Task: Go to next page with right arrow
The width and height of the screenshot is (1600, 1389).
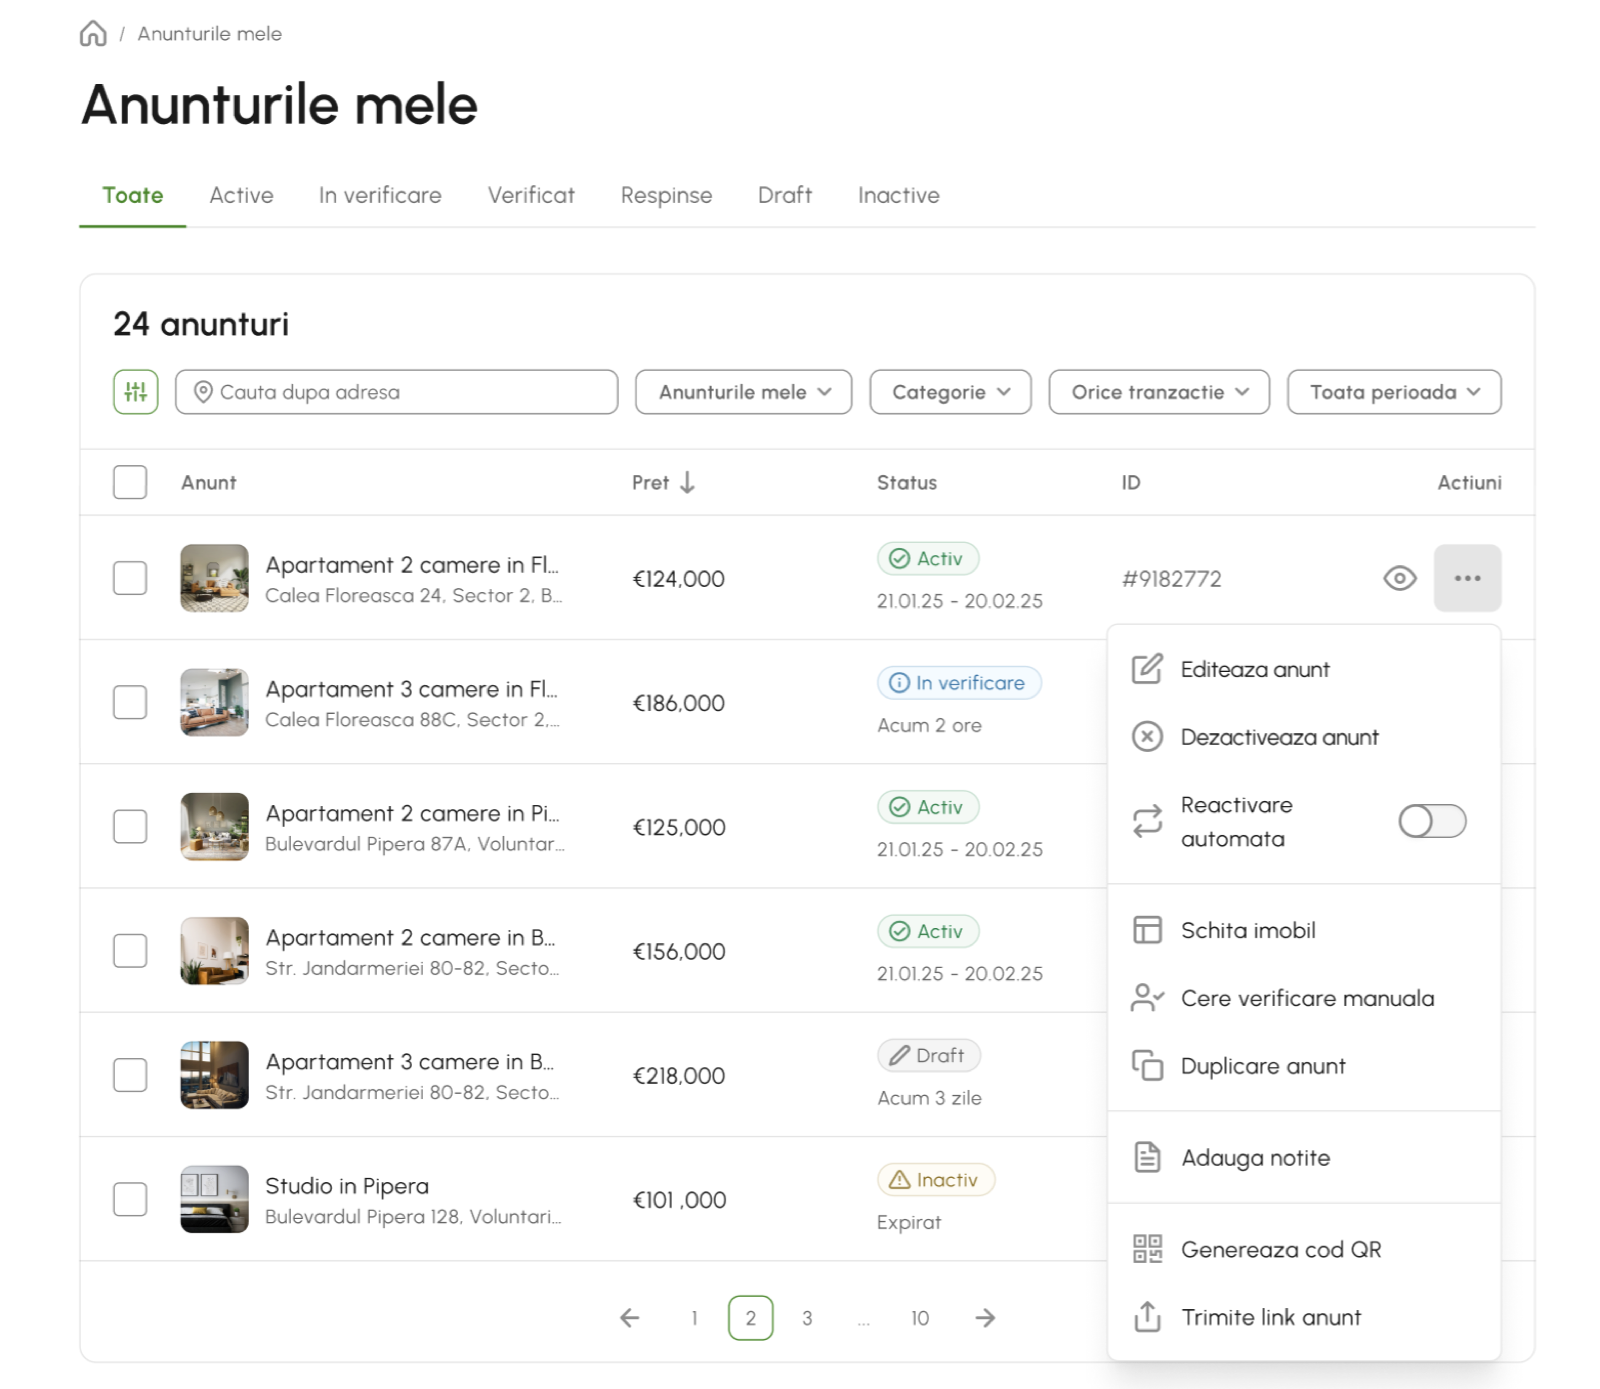Action: 985,1318
